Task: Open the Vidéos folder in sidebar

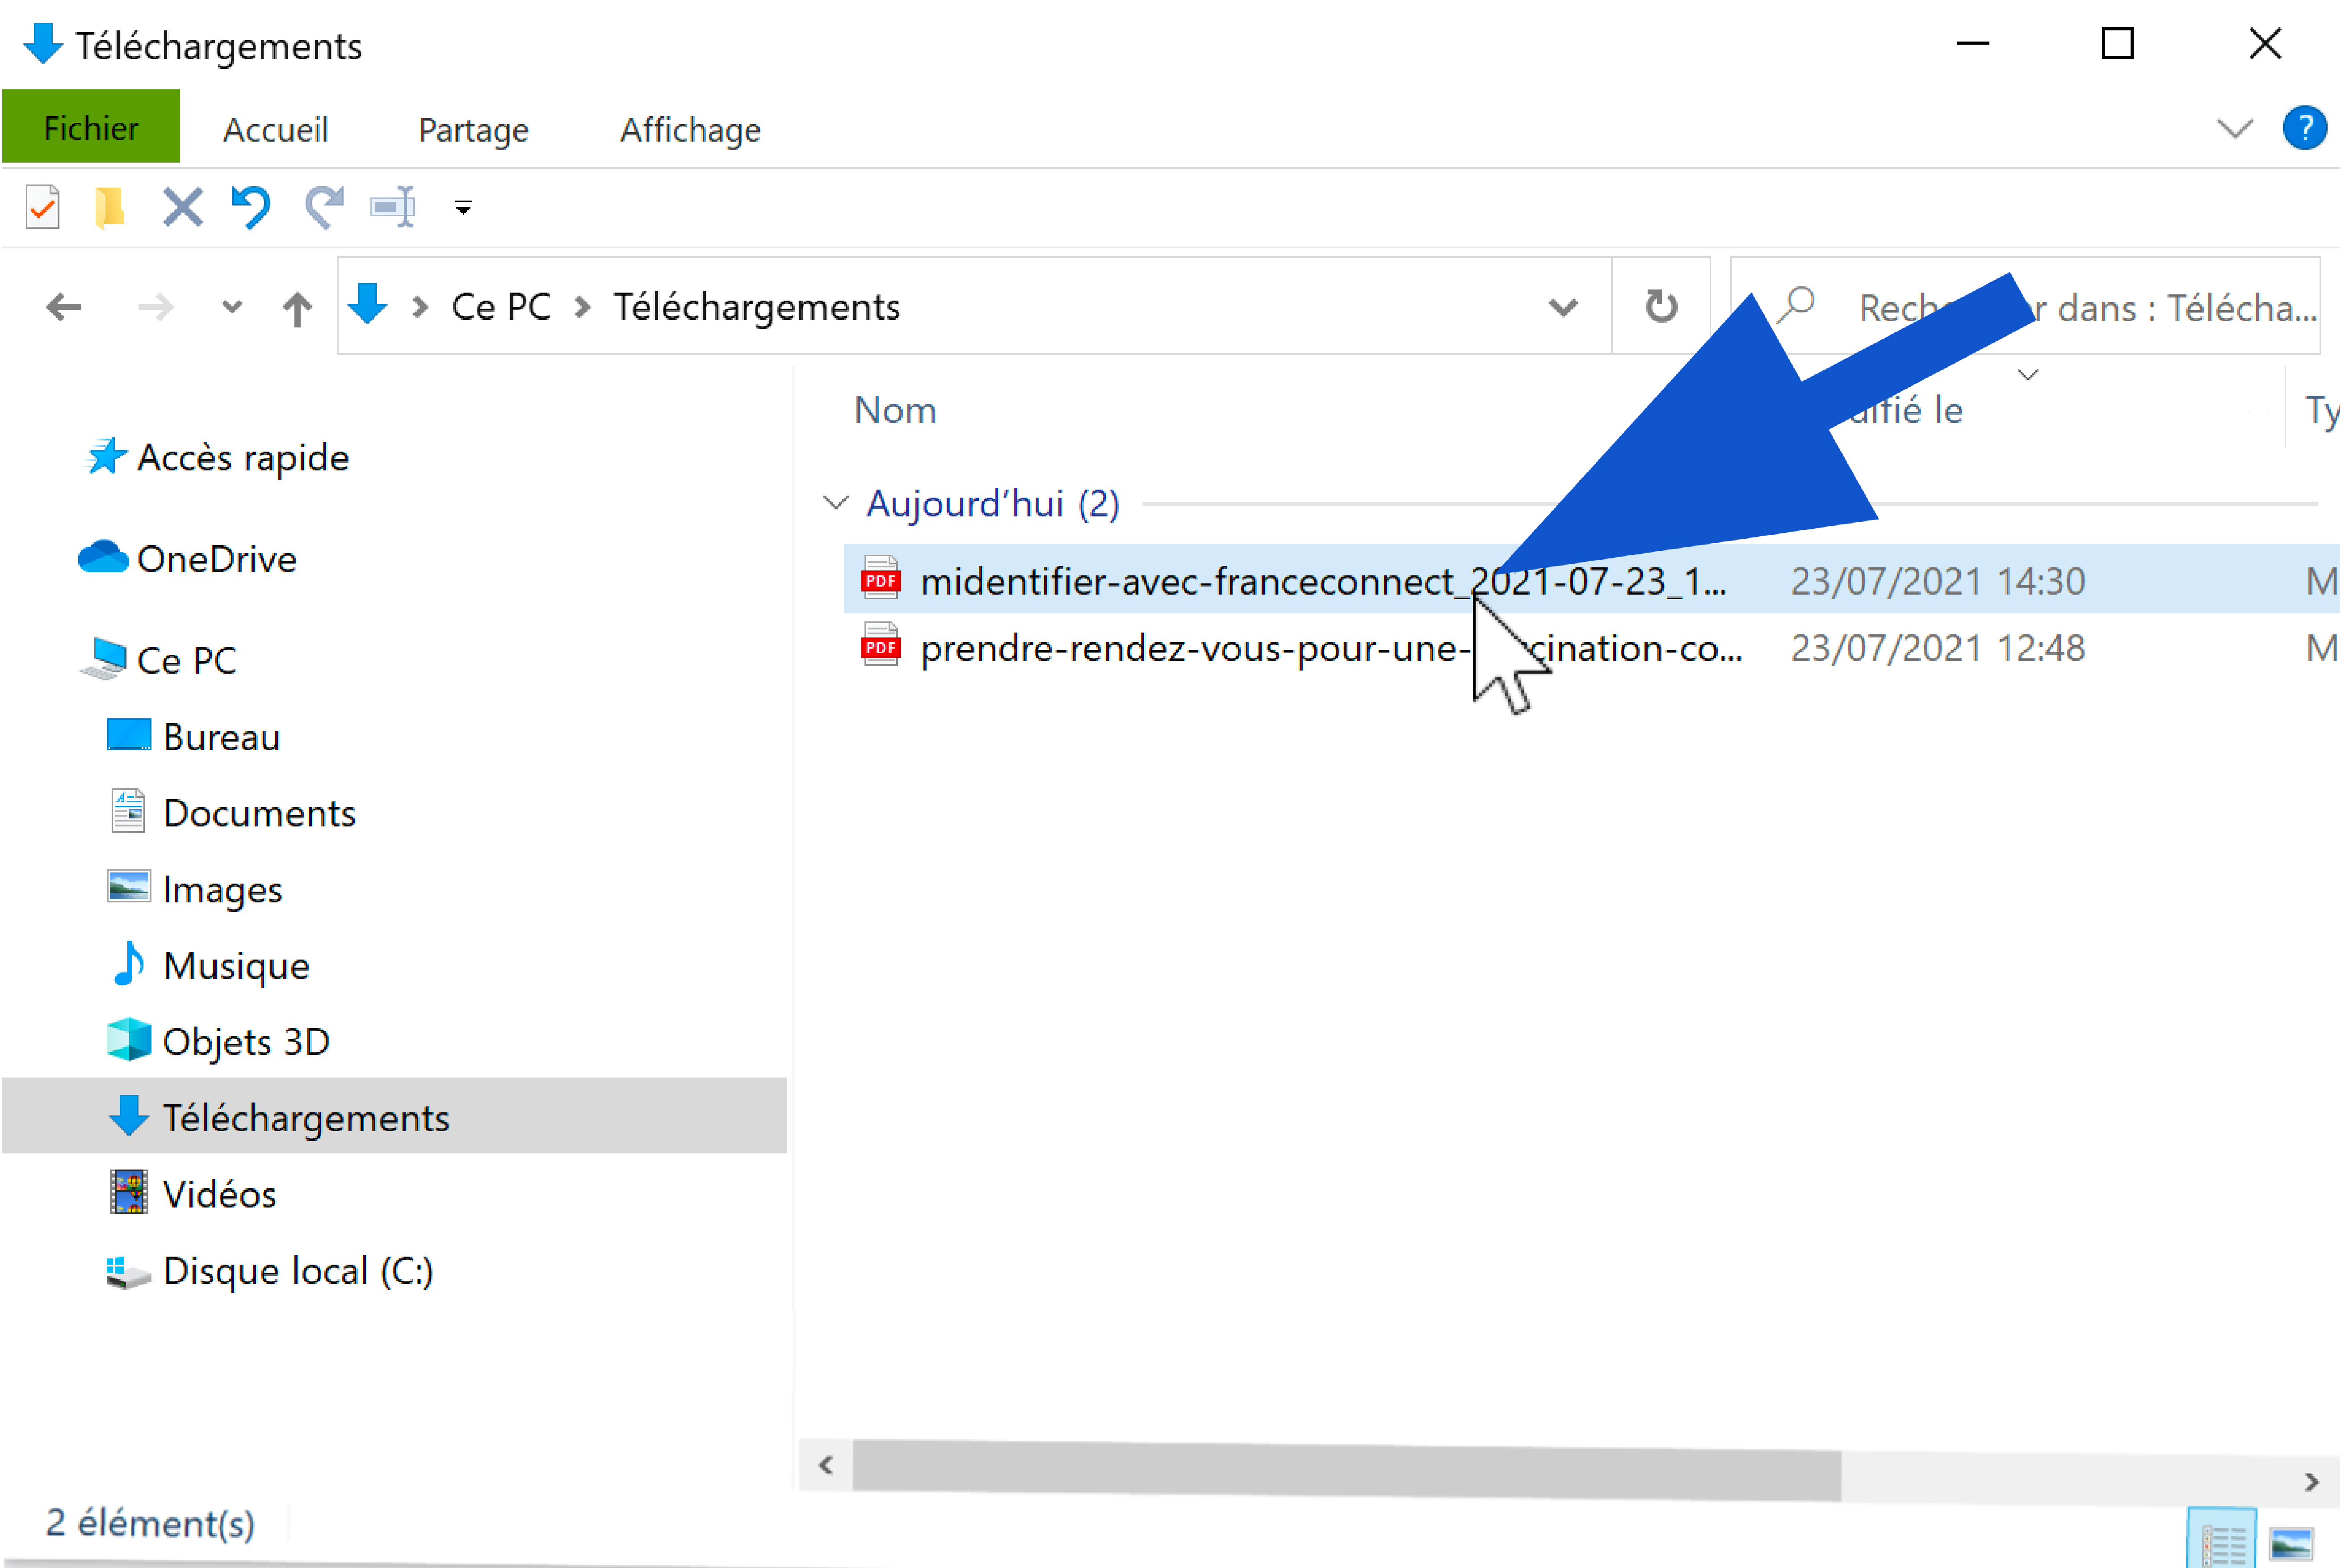Action: coord(192,1194)
